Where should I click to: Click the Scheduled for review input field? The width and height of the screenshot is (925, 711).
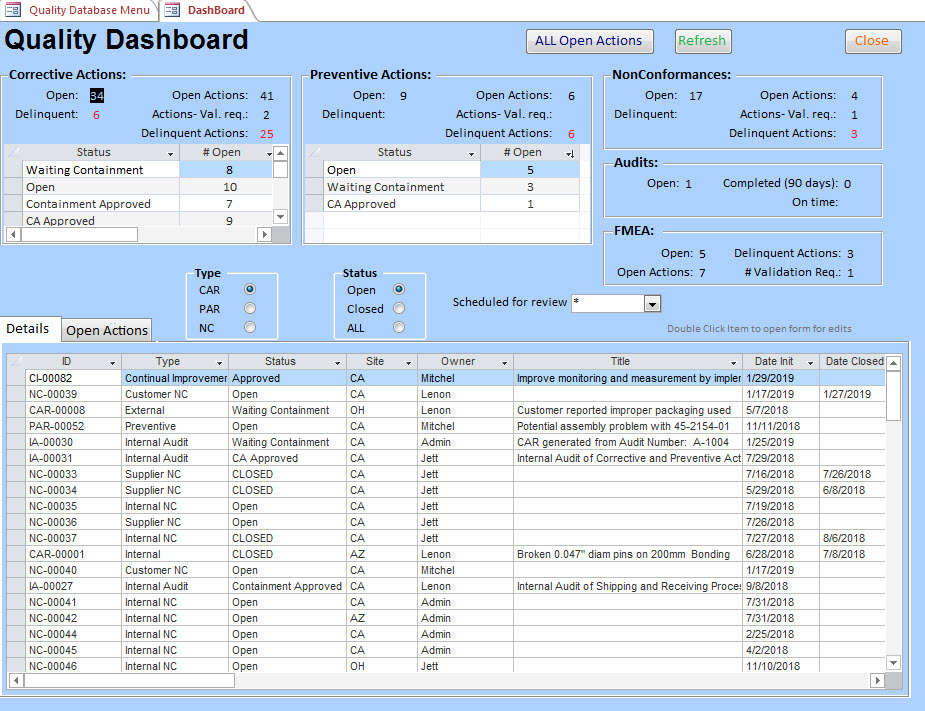[x=608, y=303]
